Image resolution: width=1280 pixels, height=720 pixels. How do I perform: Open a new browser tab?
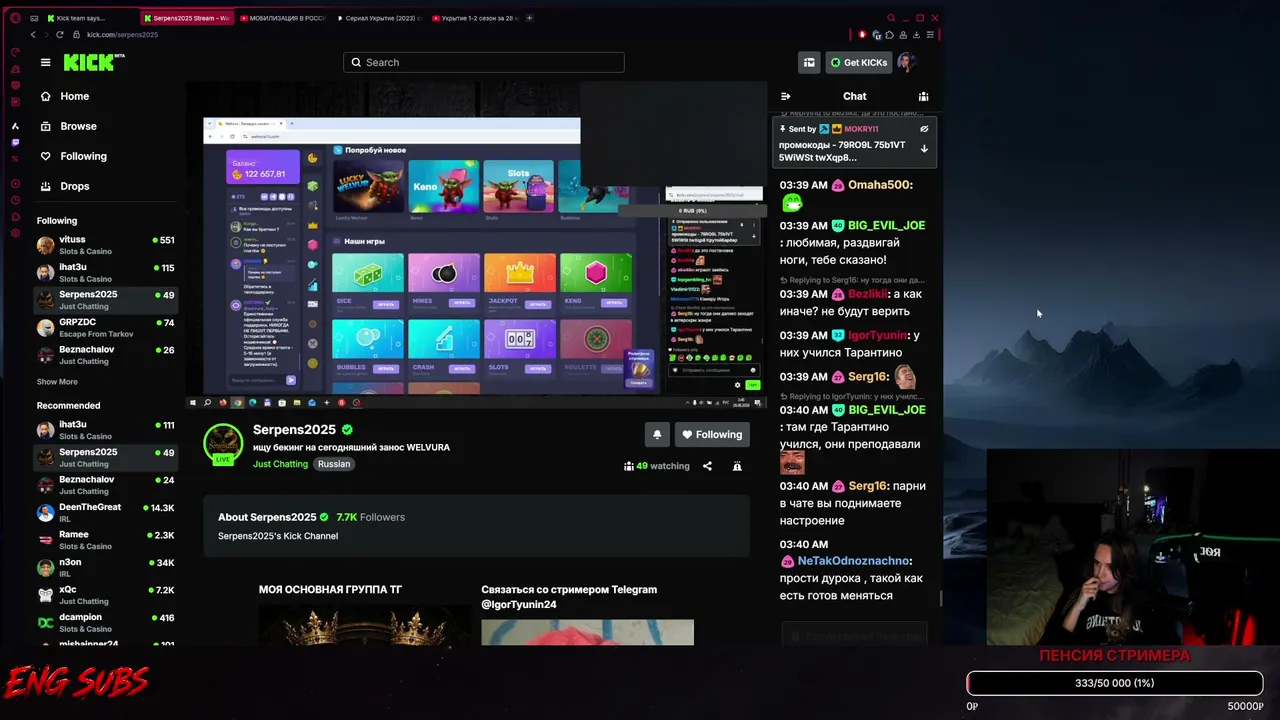[529, 18]
